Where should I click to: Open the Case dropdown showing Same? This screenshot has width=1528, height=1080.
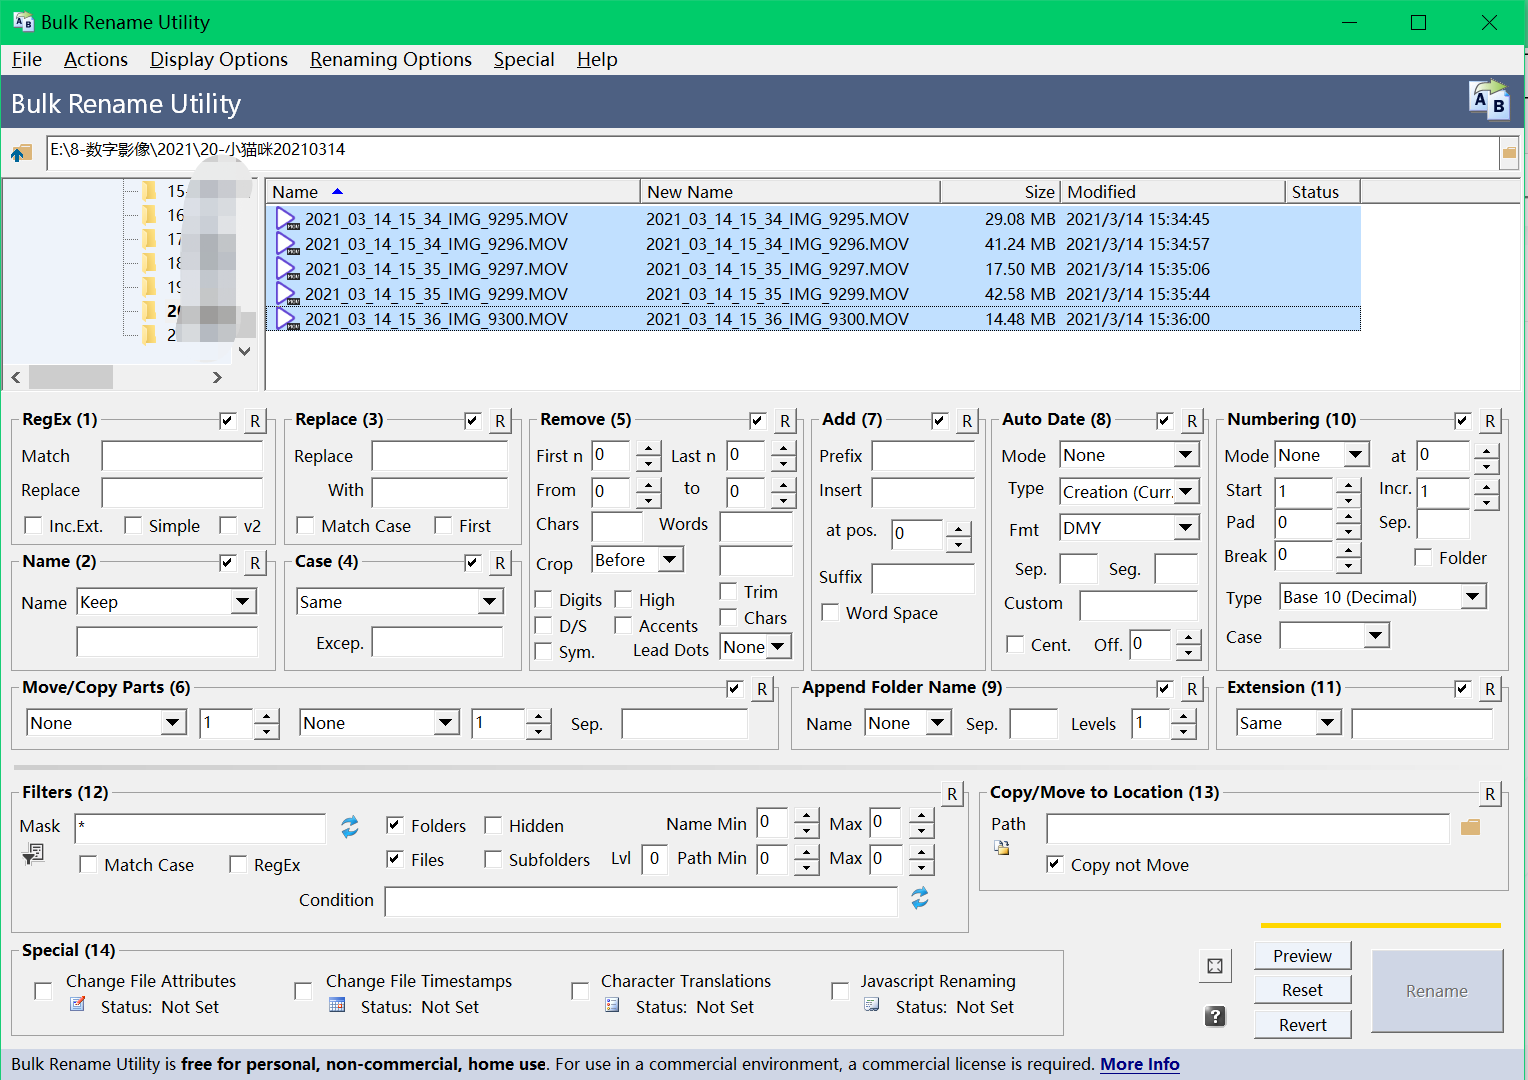399,602
